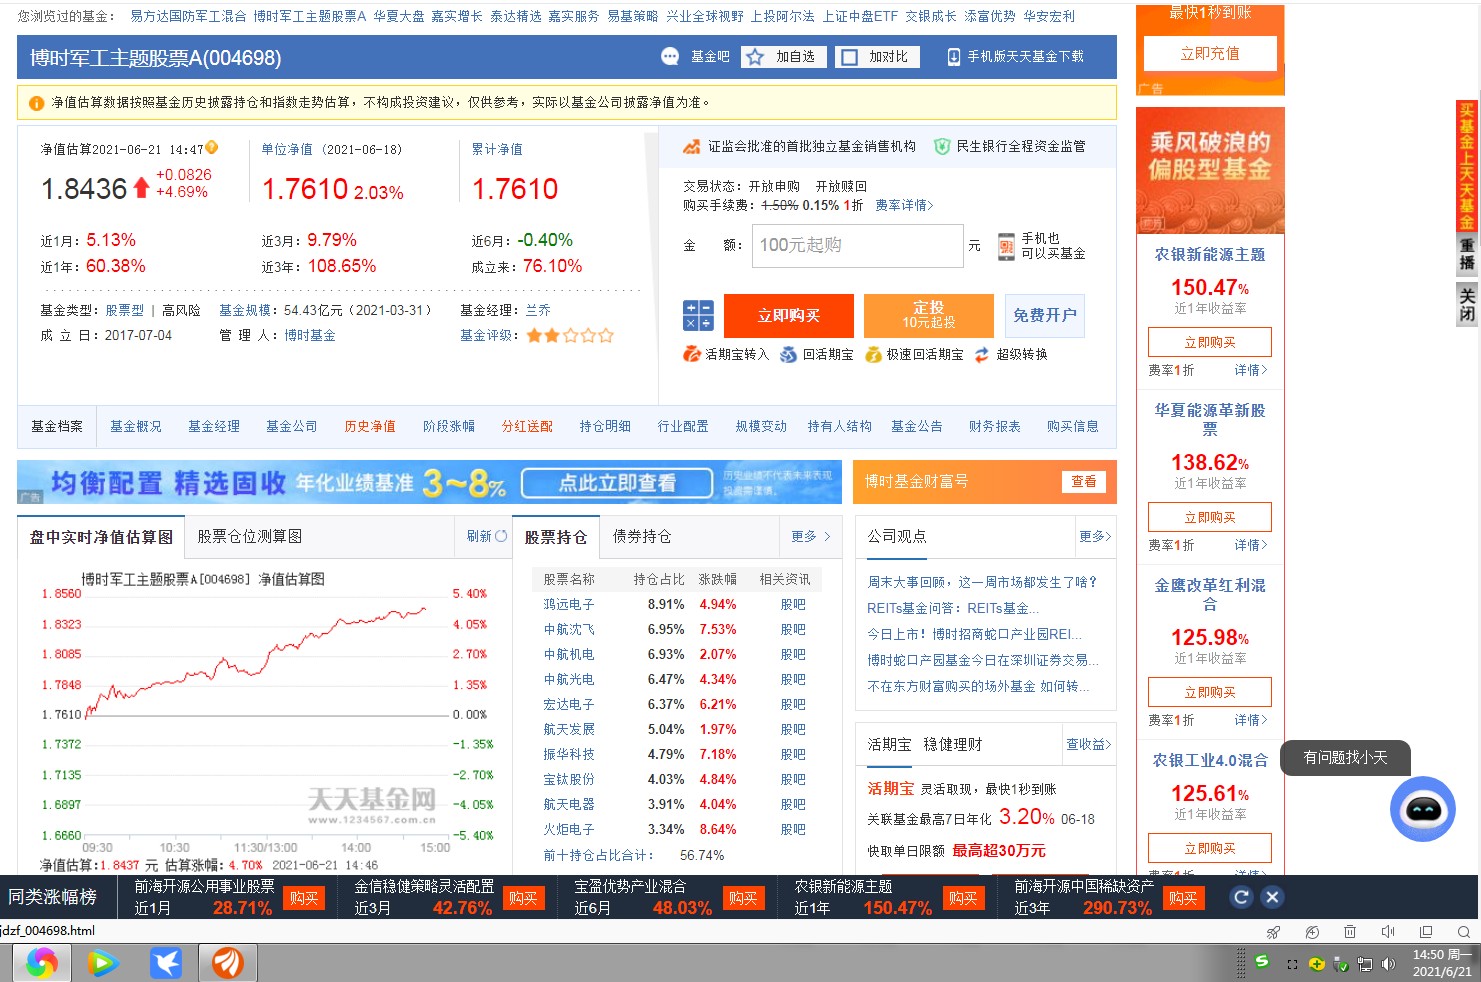The height and width of the screenshot is (982, 1481).
Task: Click the magnifier icon in browser status bar
Action: click(1464, 932)
